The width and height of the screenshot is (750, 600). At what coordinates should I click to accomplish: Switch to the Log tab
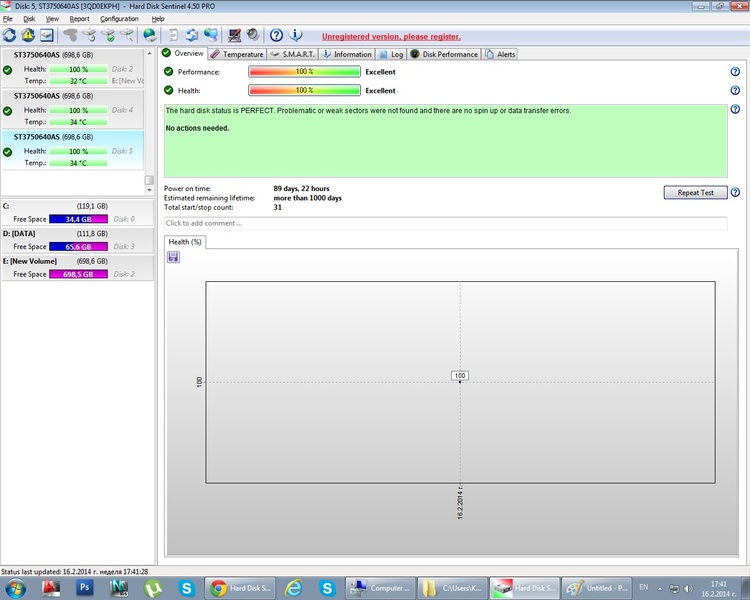[x=391, y=54]
